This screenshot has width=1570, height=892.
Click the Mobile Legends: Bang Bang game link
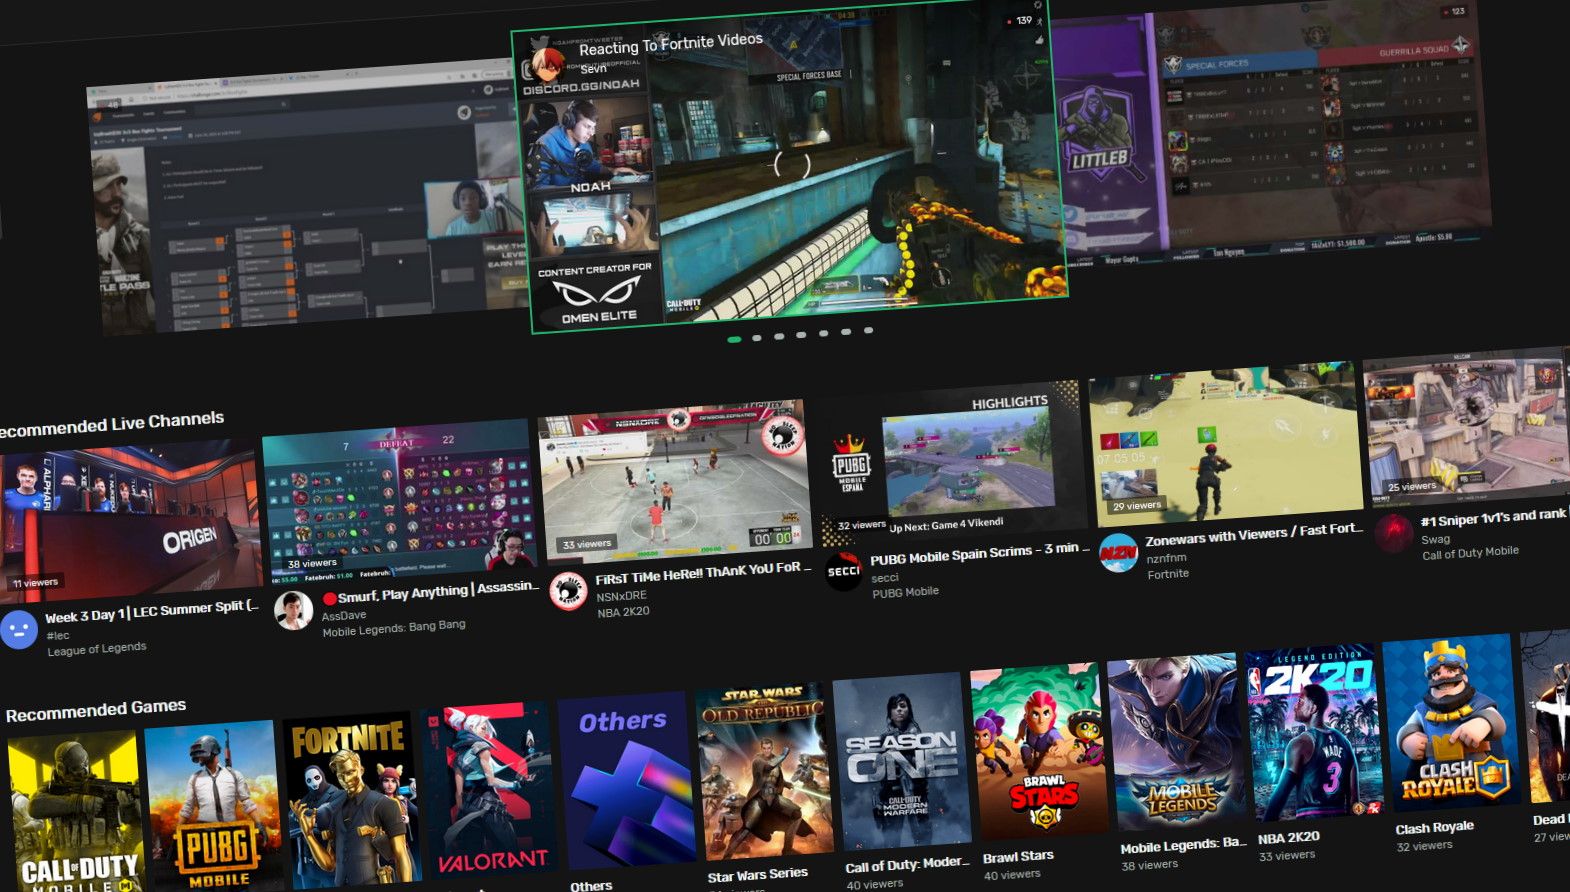click(394, 628)
